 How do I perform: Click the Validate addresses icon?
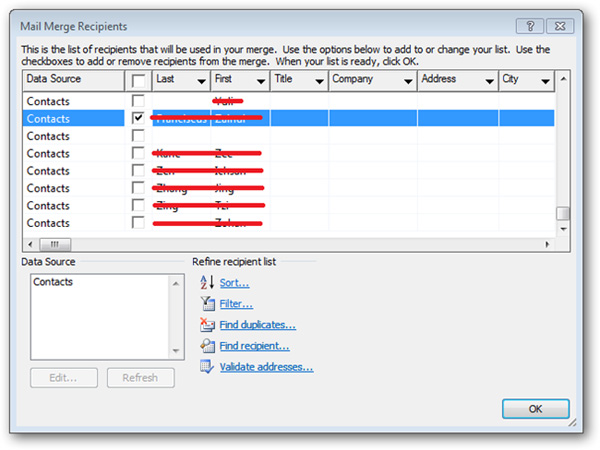click(207, 367)
